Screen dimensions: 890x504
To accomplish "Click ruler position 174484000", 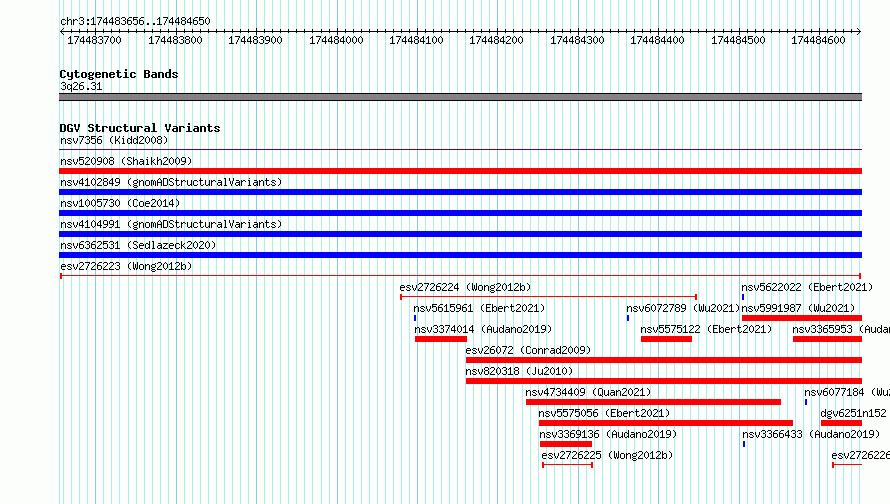I will pos(336,40).
